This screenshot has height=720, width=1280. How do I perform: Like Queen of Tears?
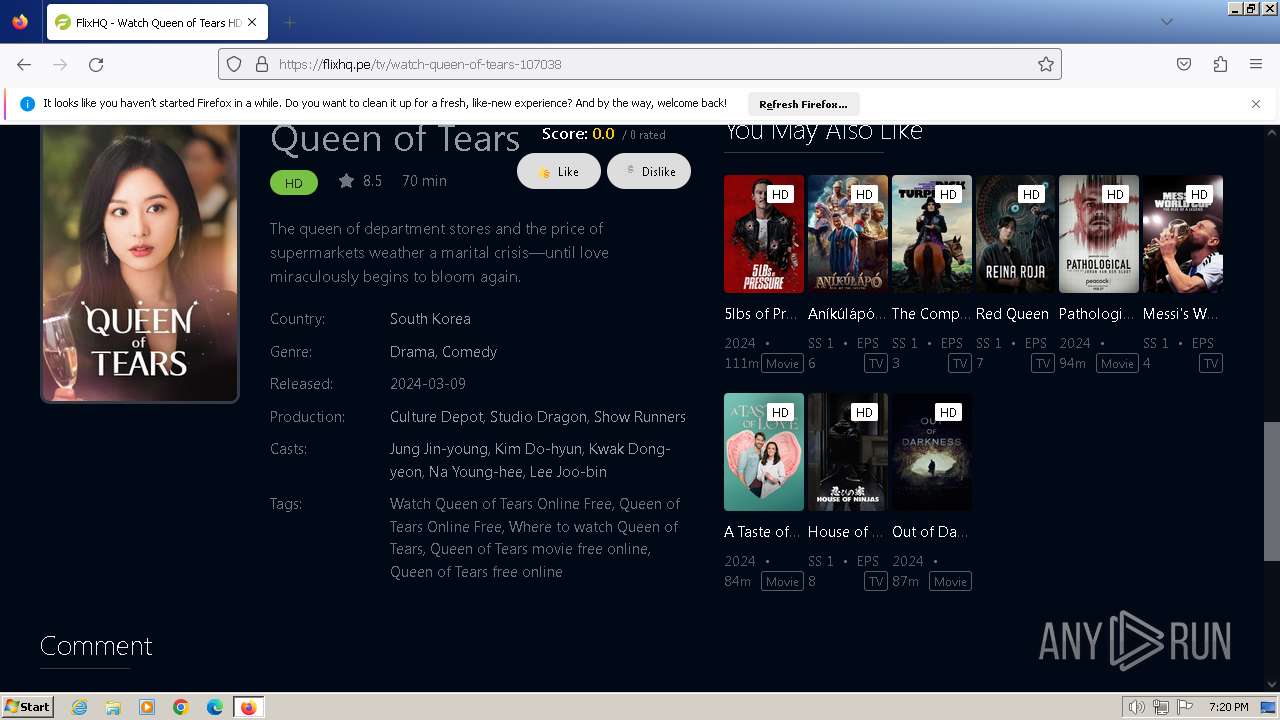point(559,172)
